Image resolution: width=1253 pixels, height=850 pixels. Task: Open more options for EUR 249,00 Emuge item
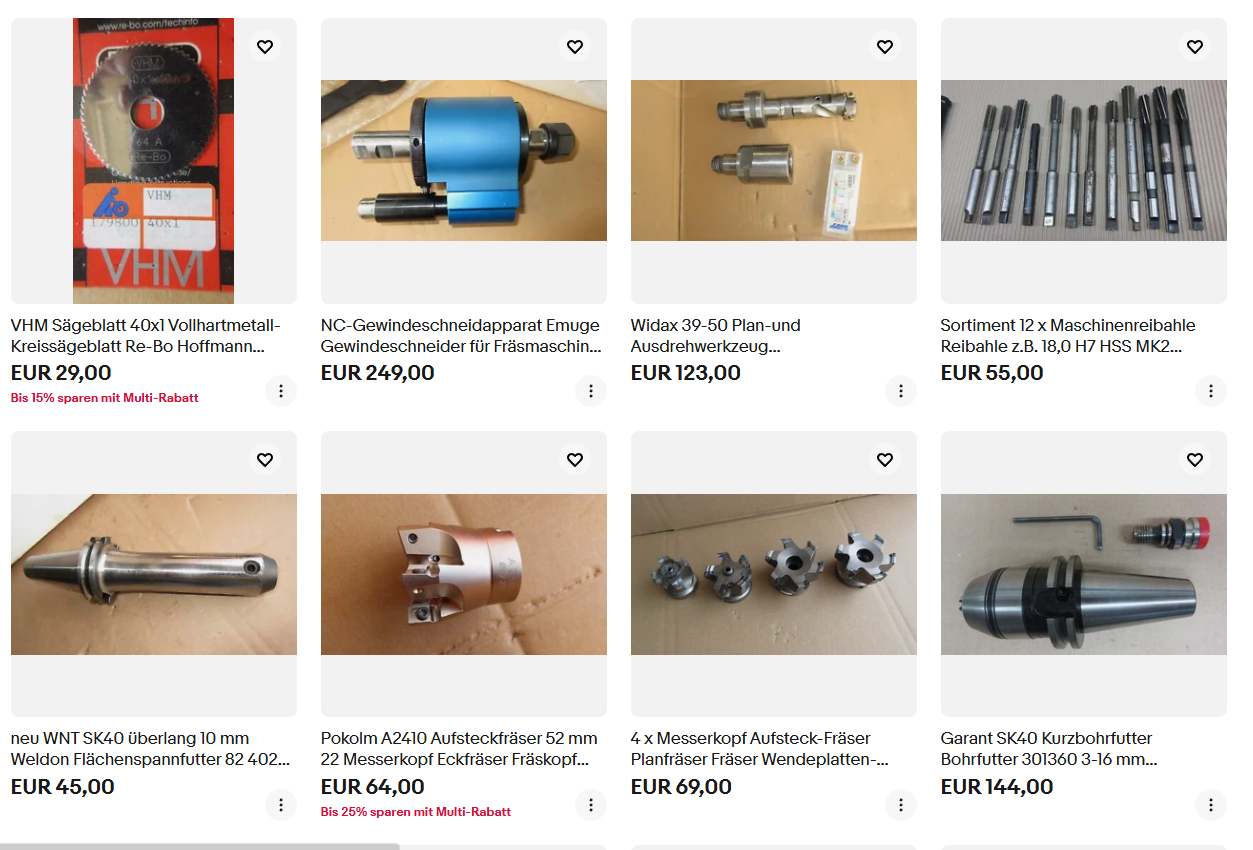coord(591,391)
